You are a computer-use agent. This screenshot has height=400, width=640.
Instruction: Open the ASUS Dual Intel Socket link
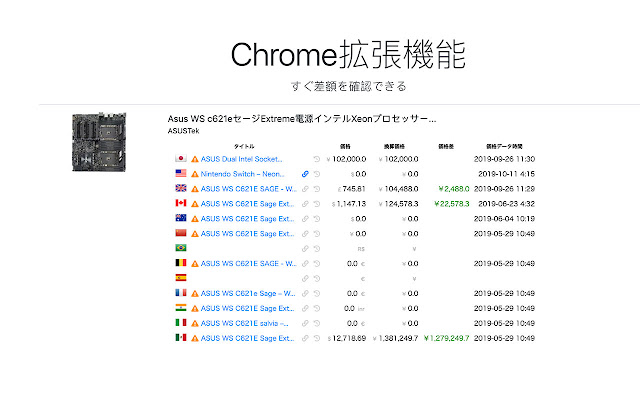click(242, 159)
